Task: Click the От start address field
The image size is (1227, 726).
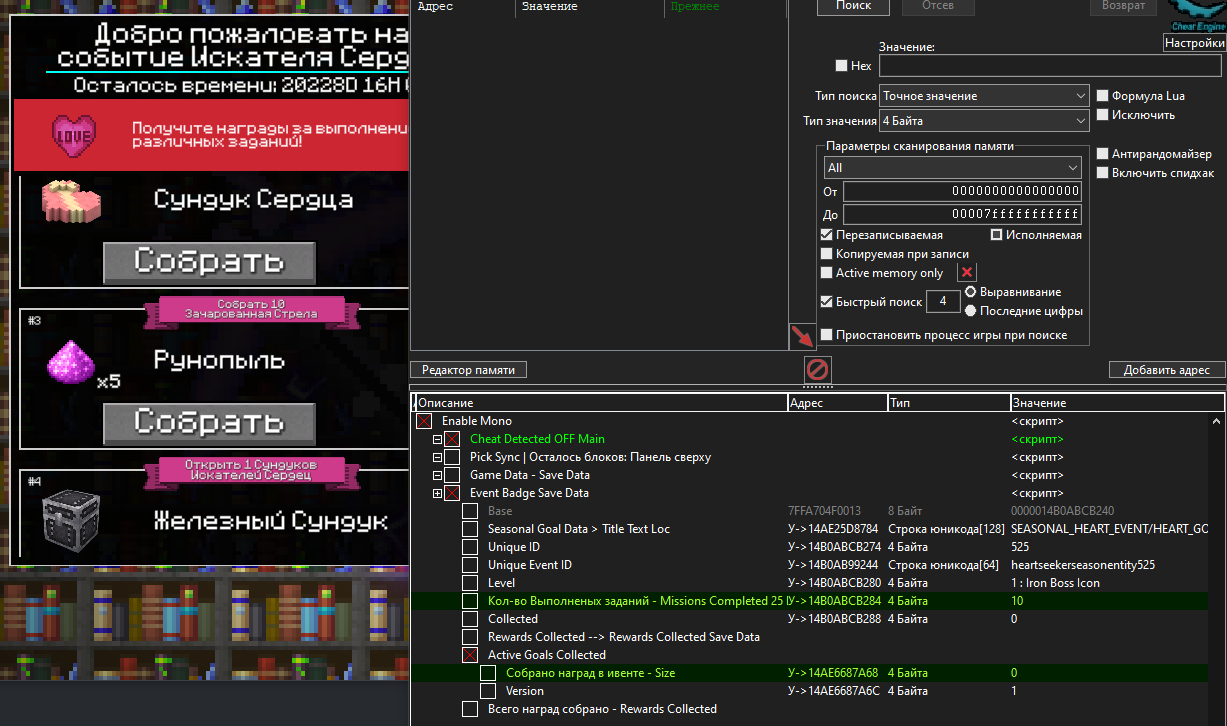Action: click(962, 192)
